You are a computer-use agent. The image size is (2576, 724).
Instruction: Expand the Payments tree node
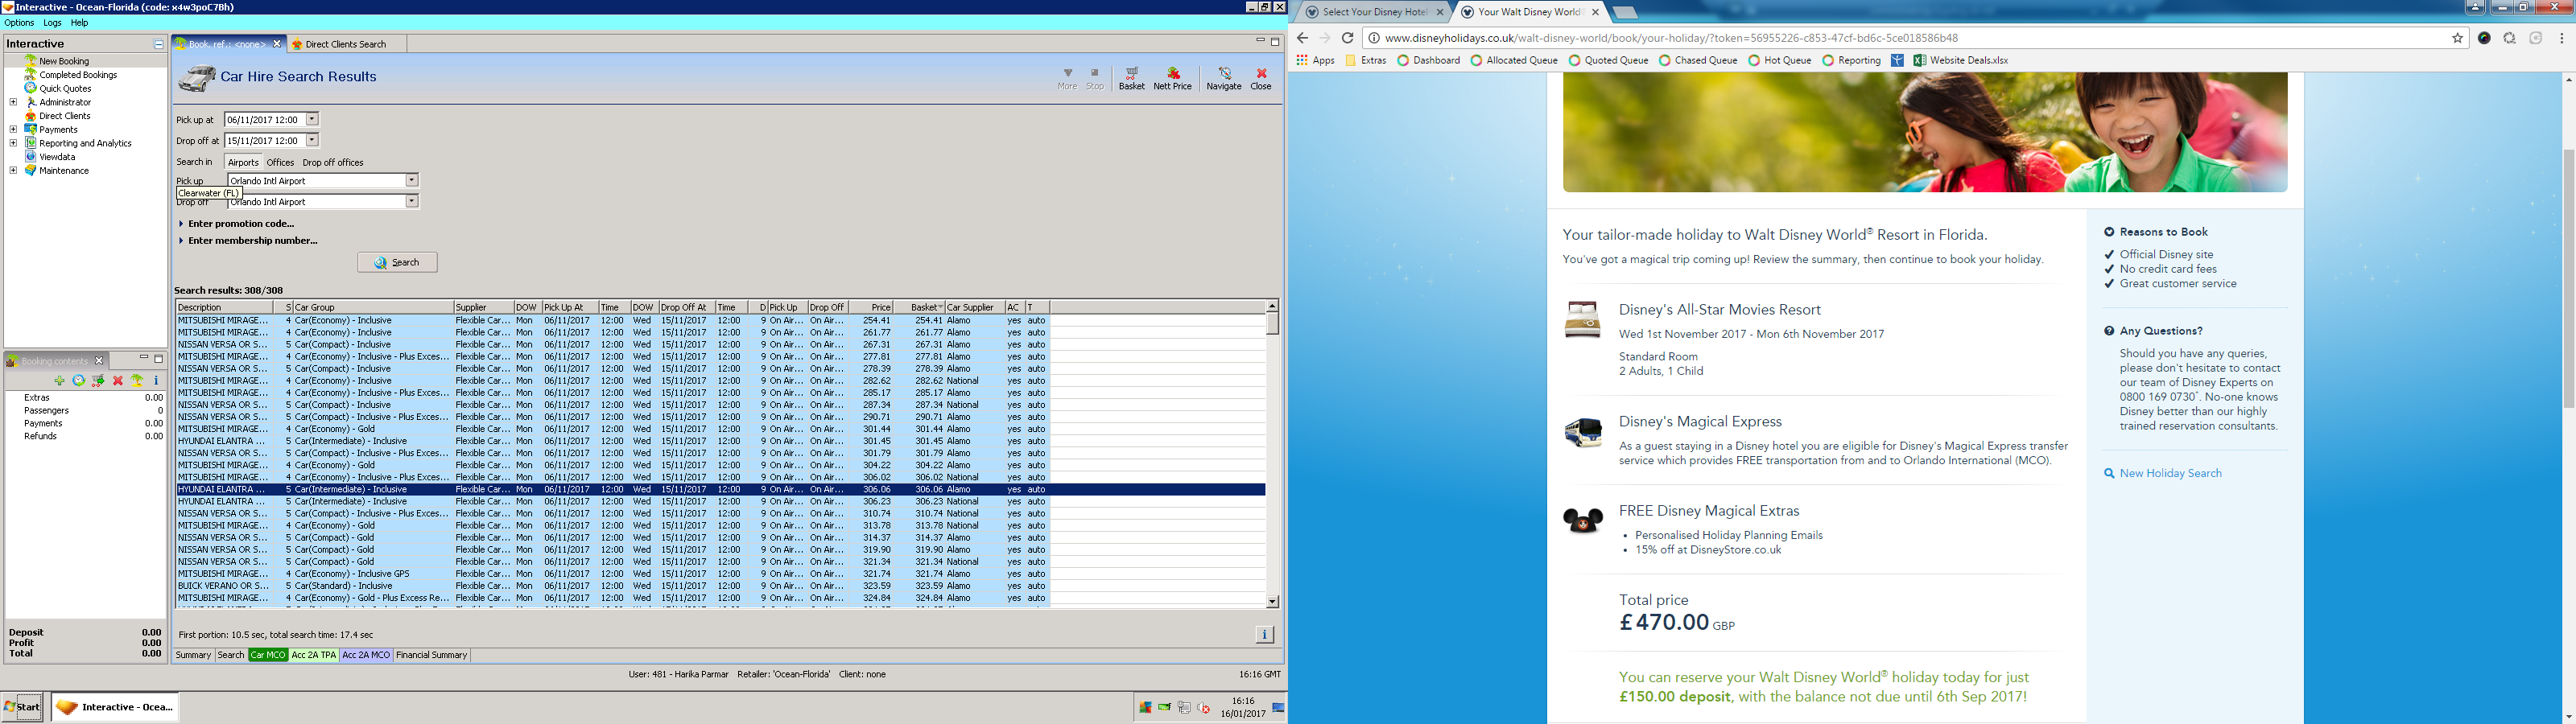[x=13, y=129]
